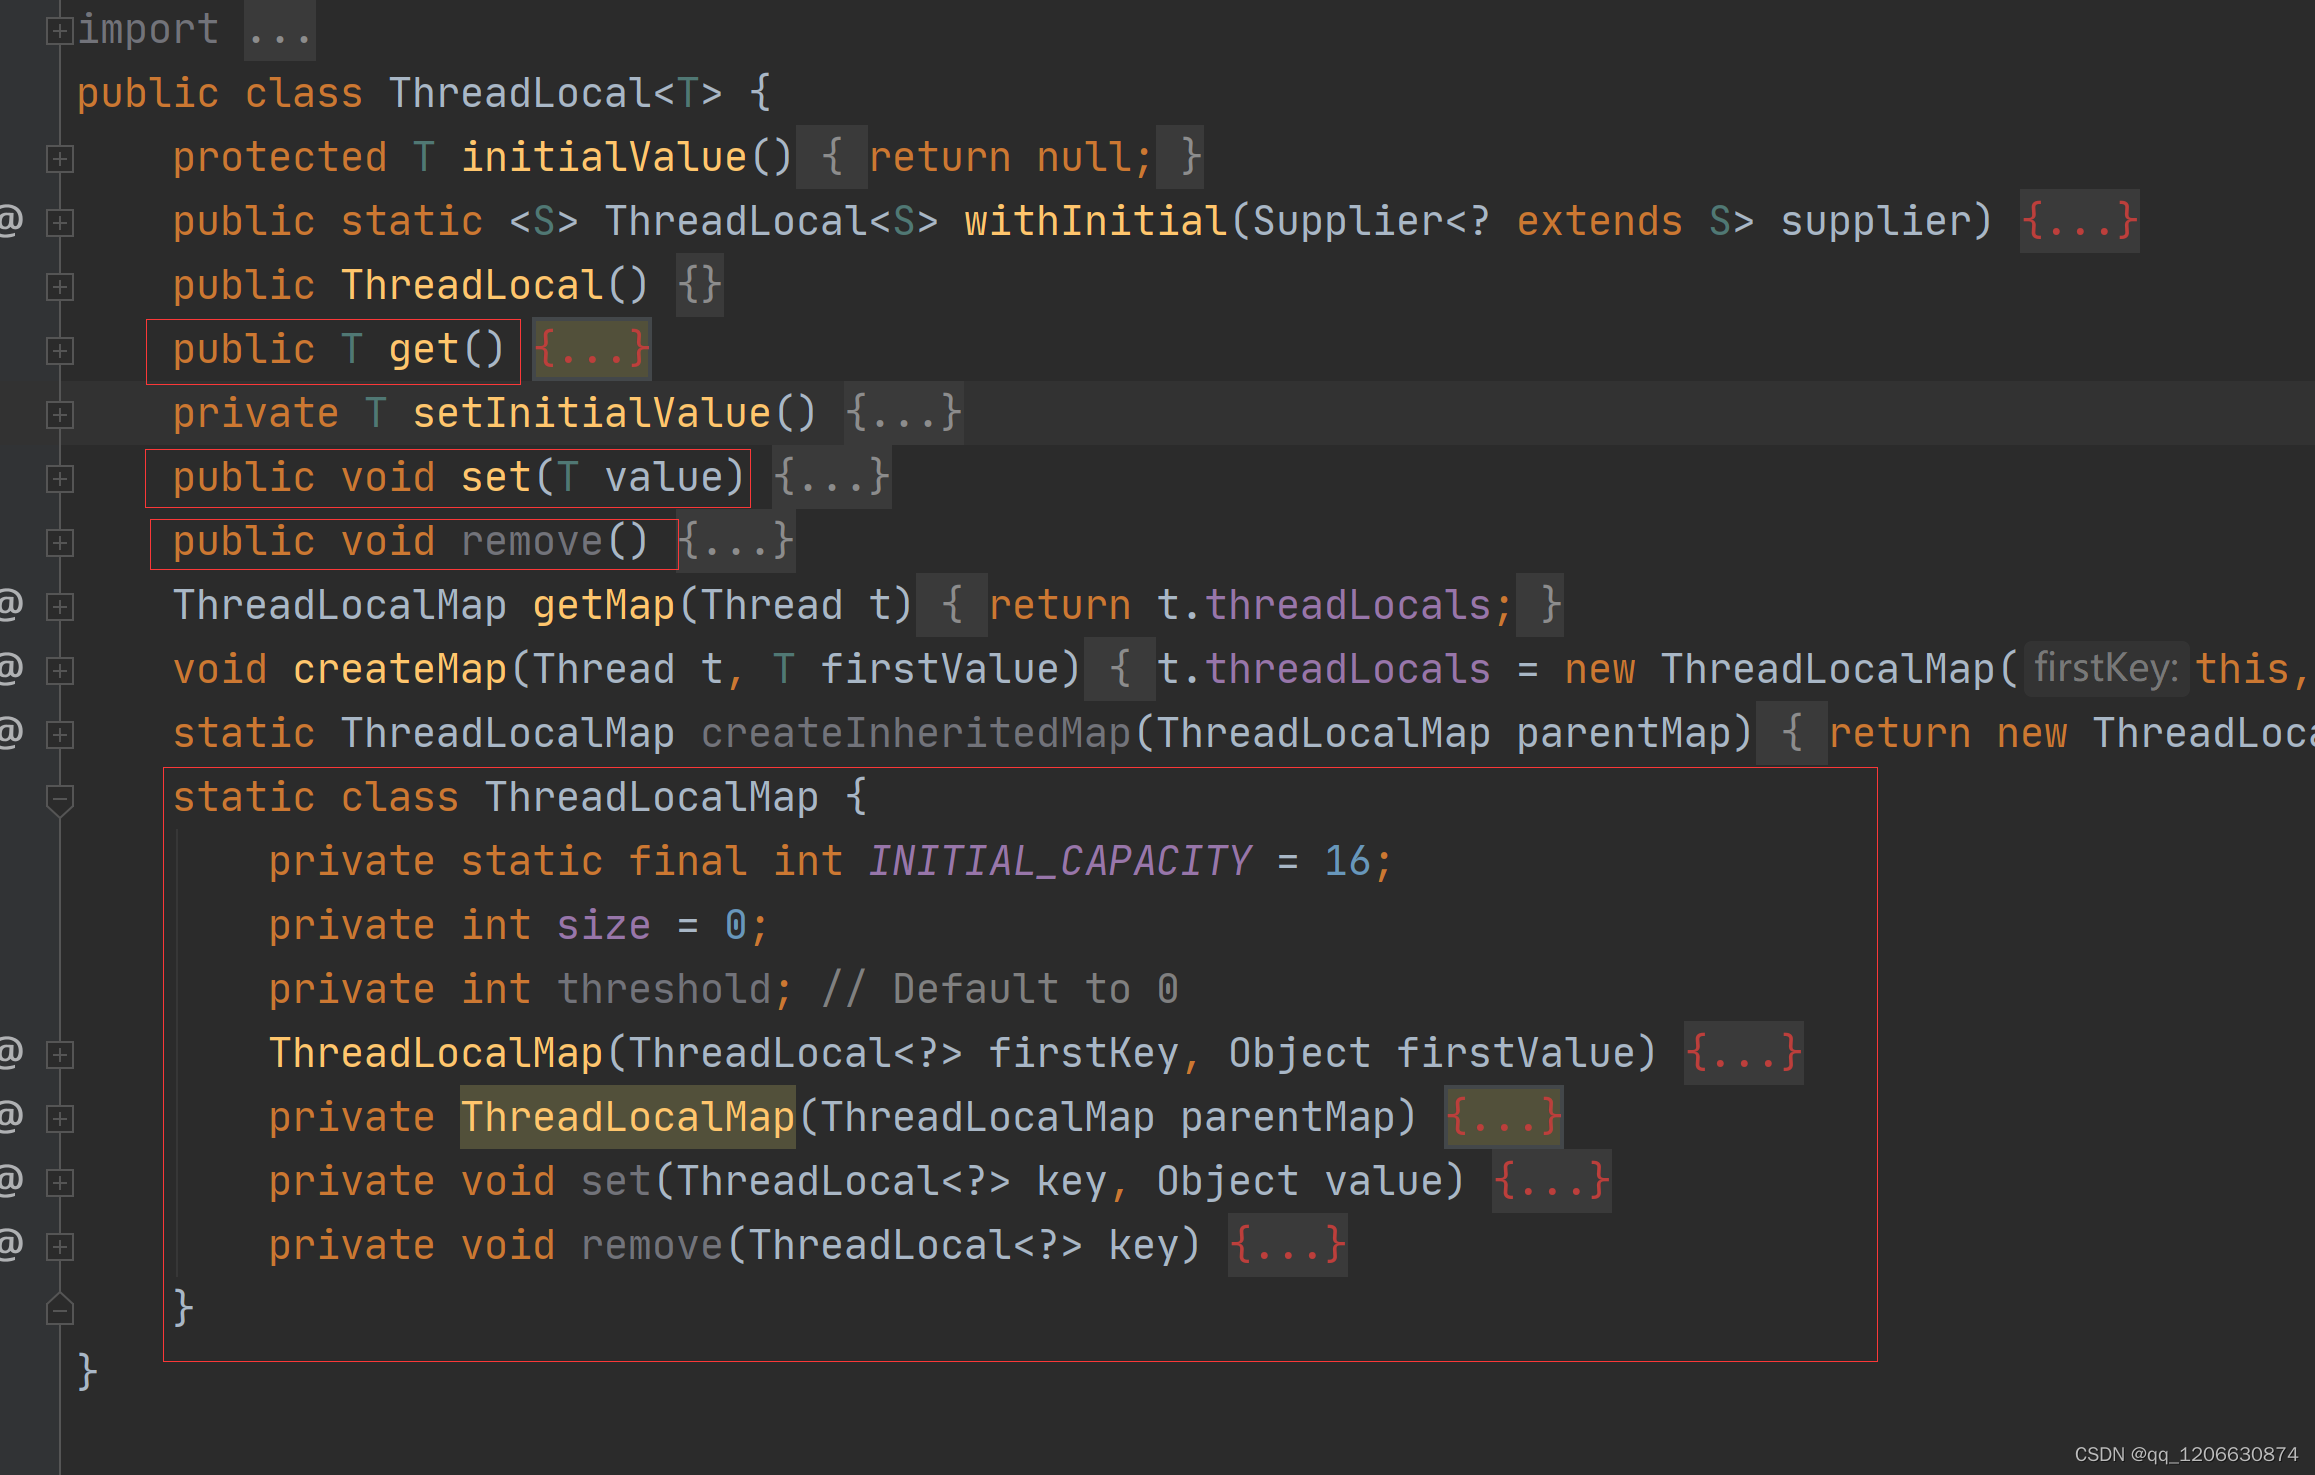Click @ gutter icon on ThreadLocalMap(firstKey) constructor line
This screenshot has width=2315, height=1475.
click(x=10, y=1051)
